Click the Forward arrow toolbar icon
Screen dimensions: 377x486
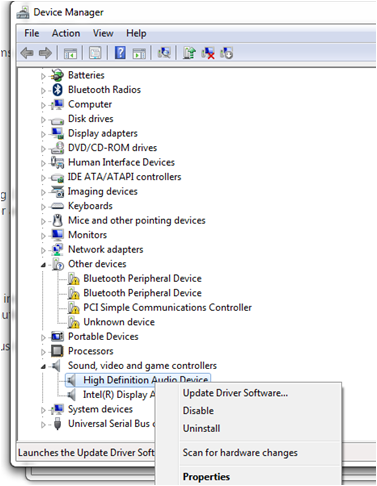click(45, 53)
